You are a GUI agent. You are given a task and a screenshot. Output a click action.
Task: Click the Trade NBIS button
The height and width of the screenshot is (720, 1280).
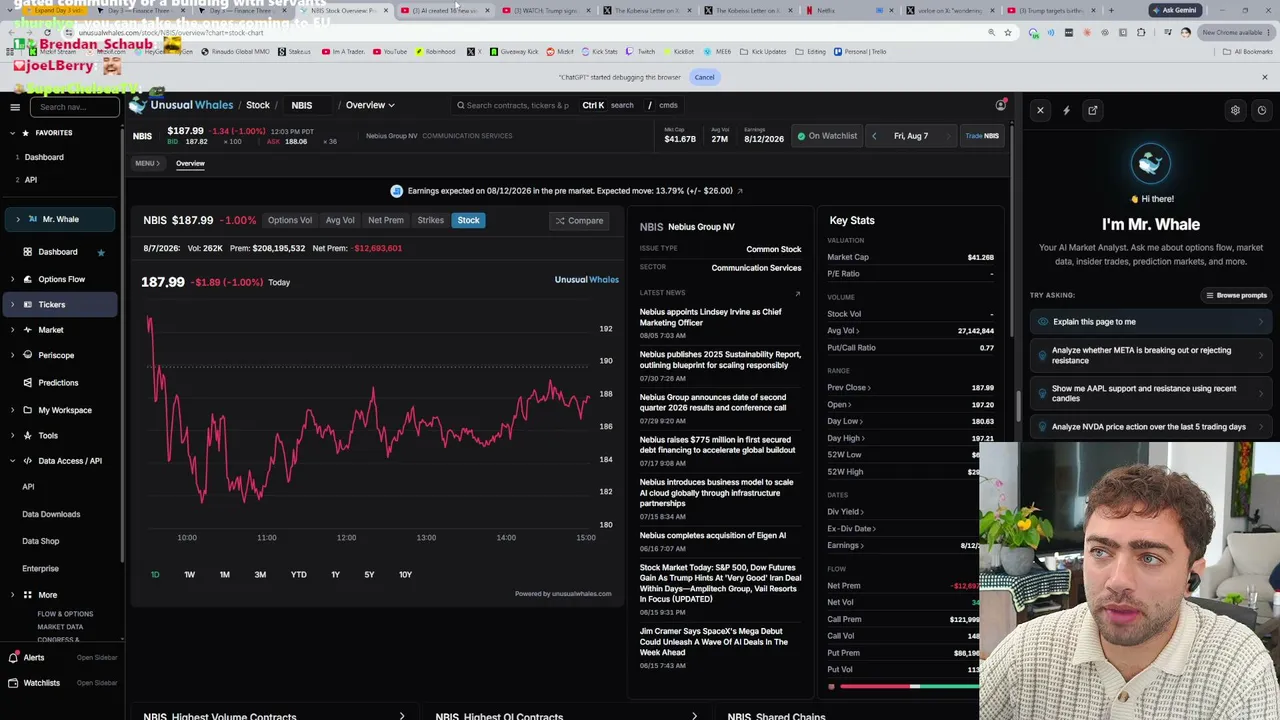(x=982, y=136)
